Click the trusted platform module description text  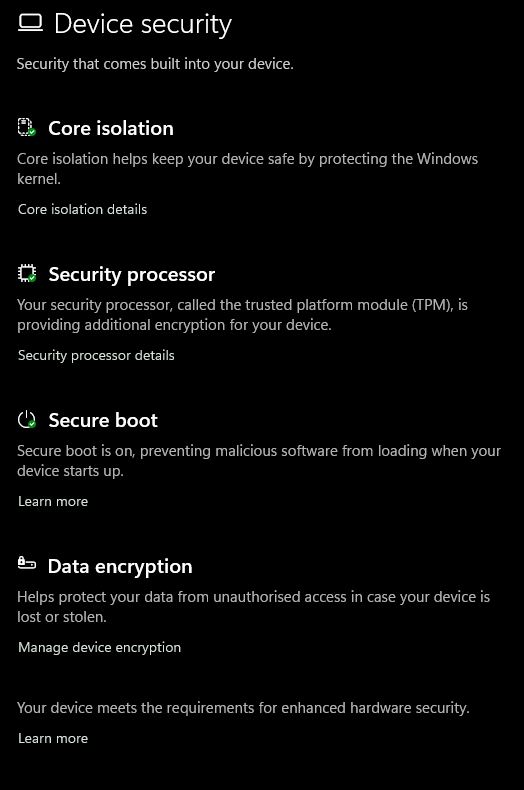tap(242, 315)
